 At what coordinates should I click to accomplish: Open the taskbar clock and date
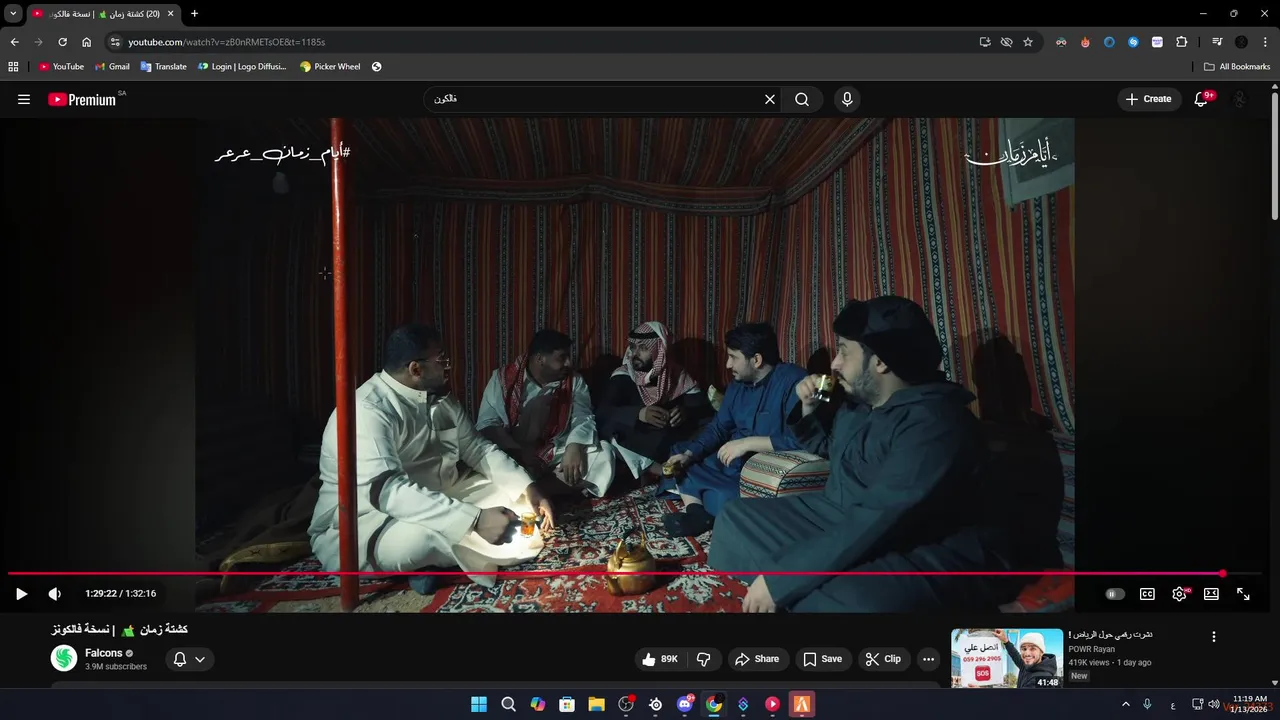point(1250,704)
